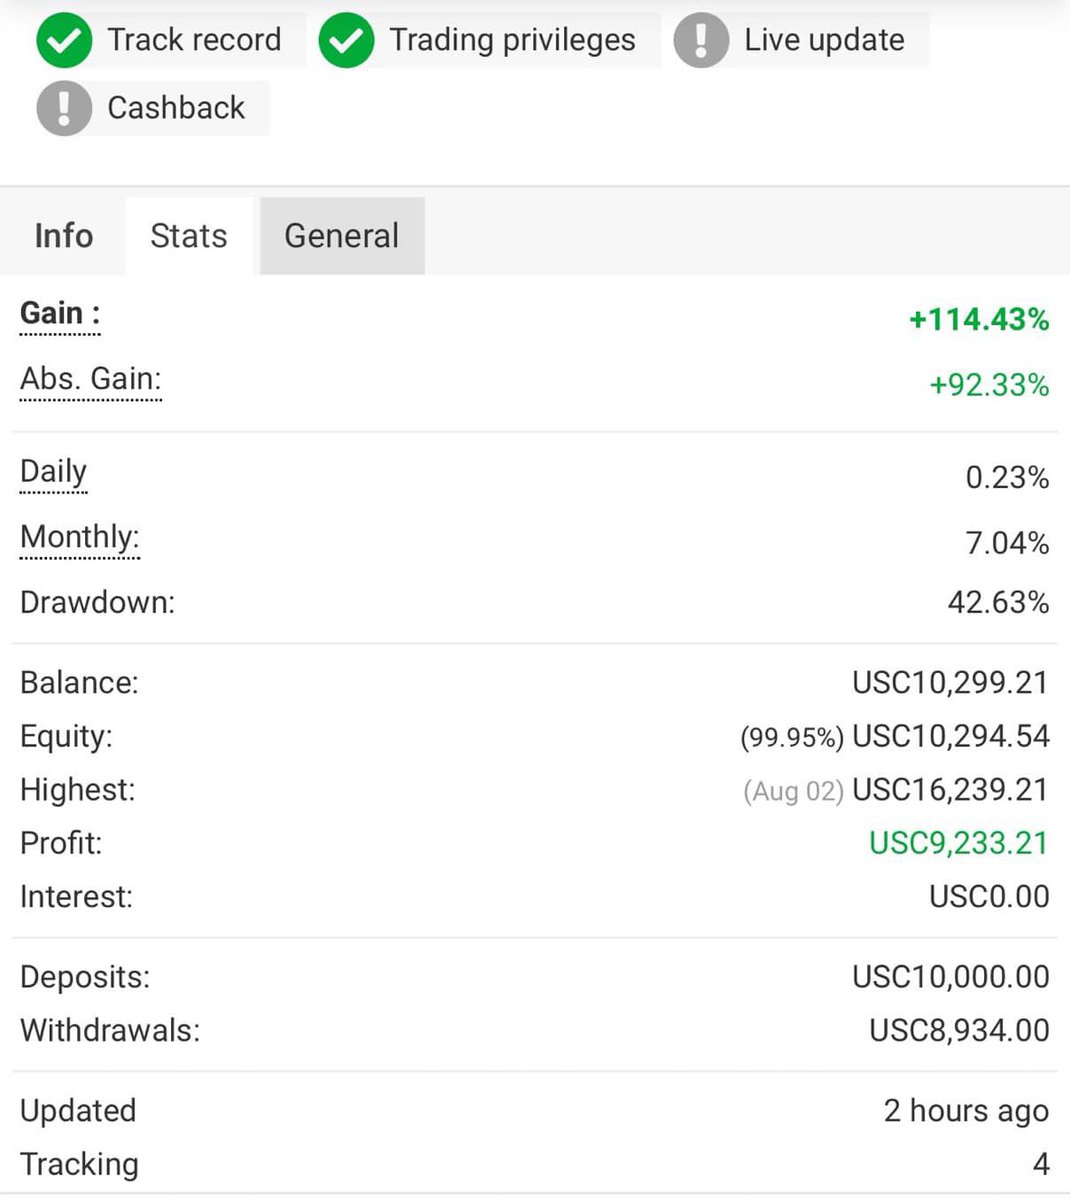Select the General tab
1070x1200 pixels.
342,236
